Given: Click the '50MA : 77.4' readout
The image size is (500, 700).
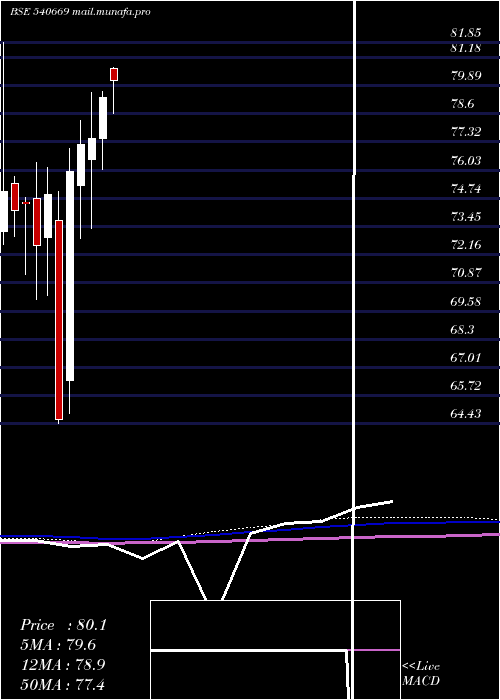Looking at the screenshot, I should point(63,684).
